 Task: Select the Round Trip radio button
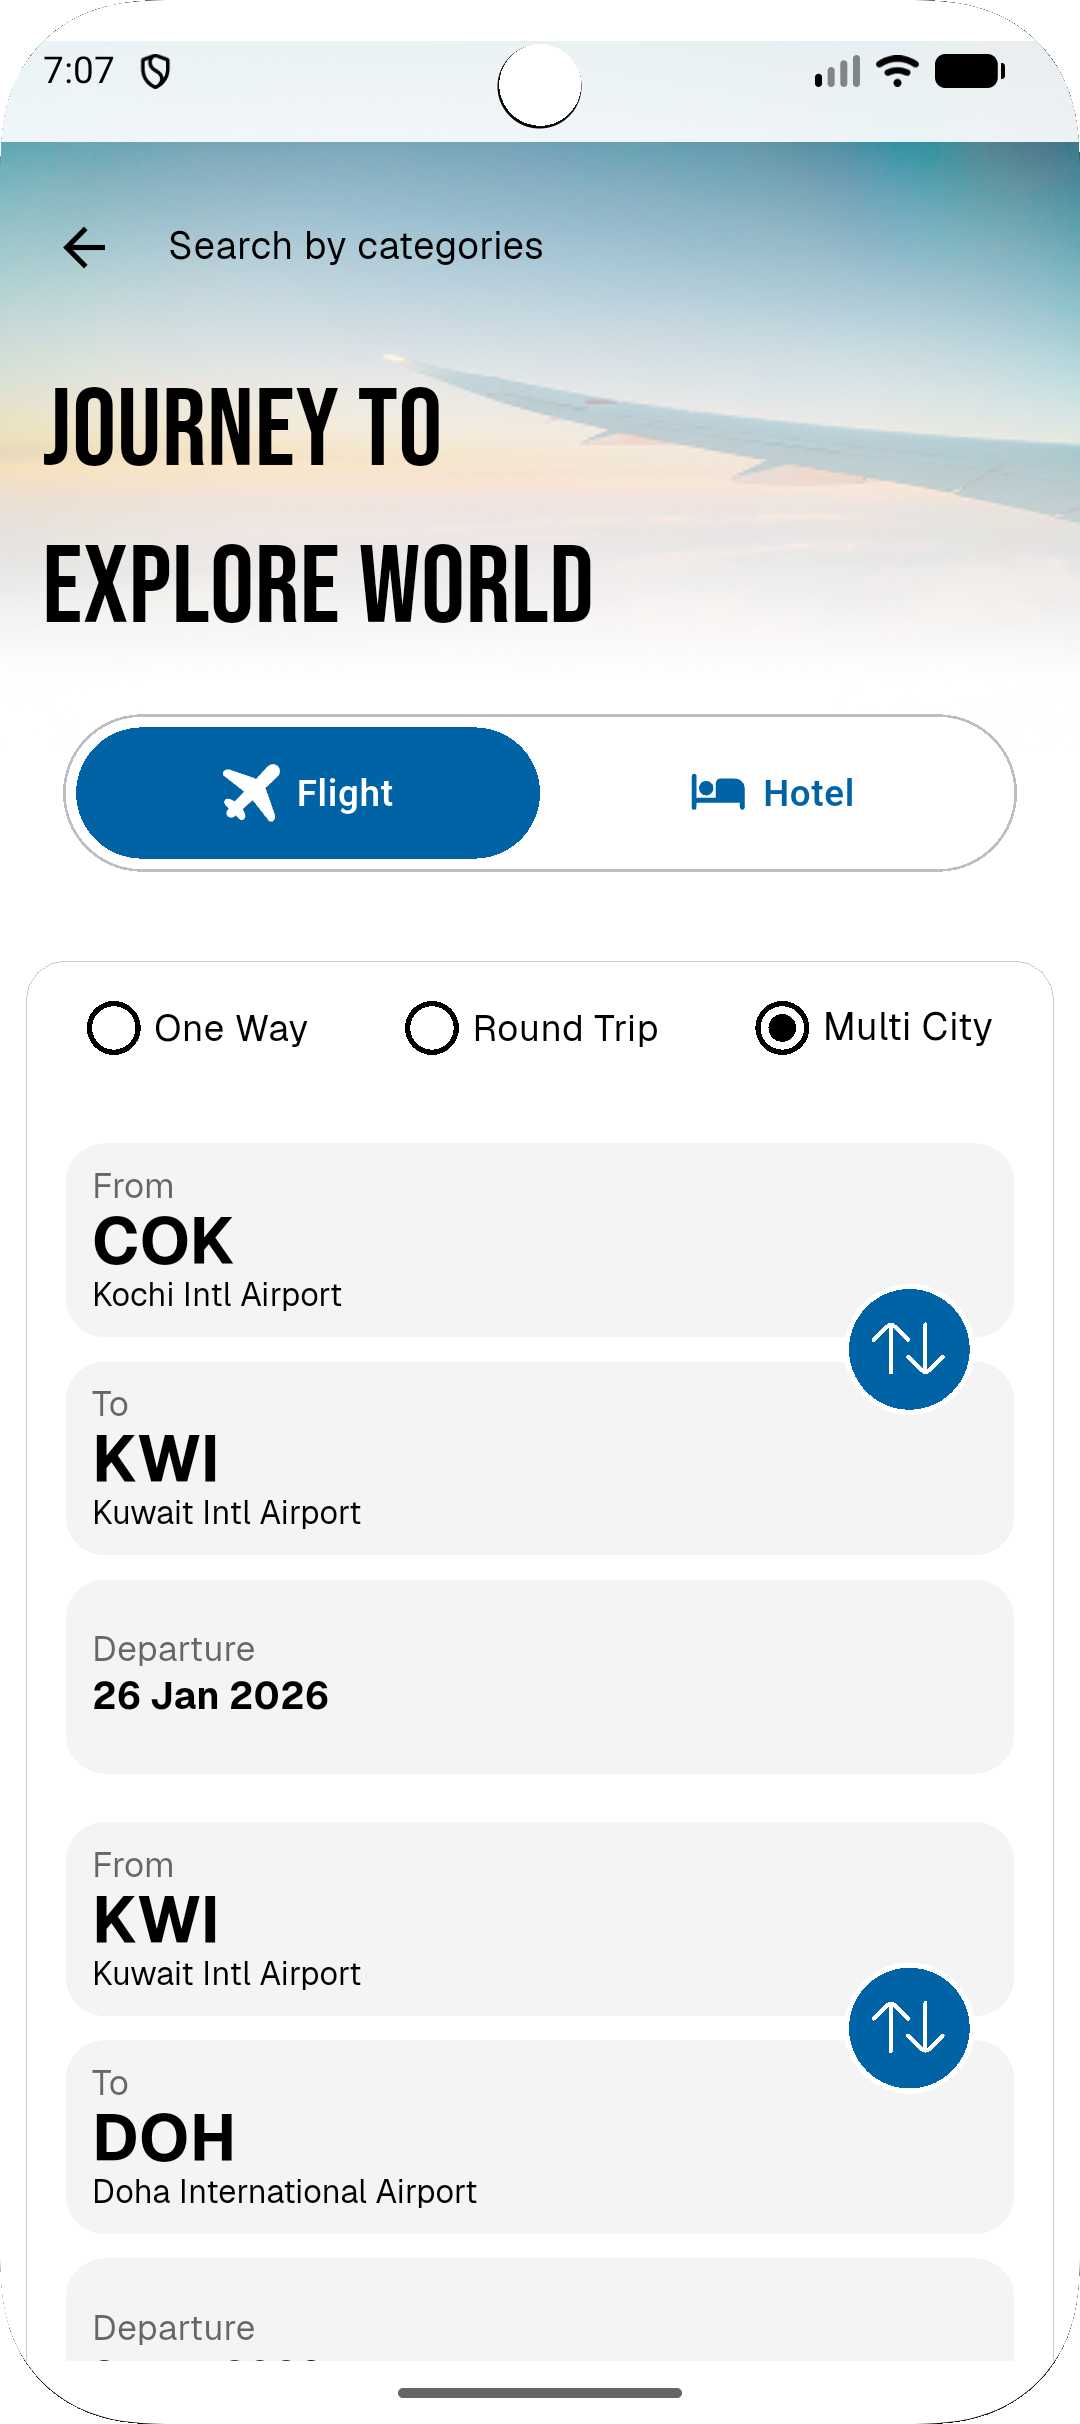(432, 1028)
